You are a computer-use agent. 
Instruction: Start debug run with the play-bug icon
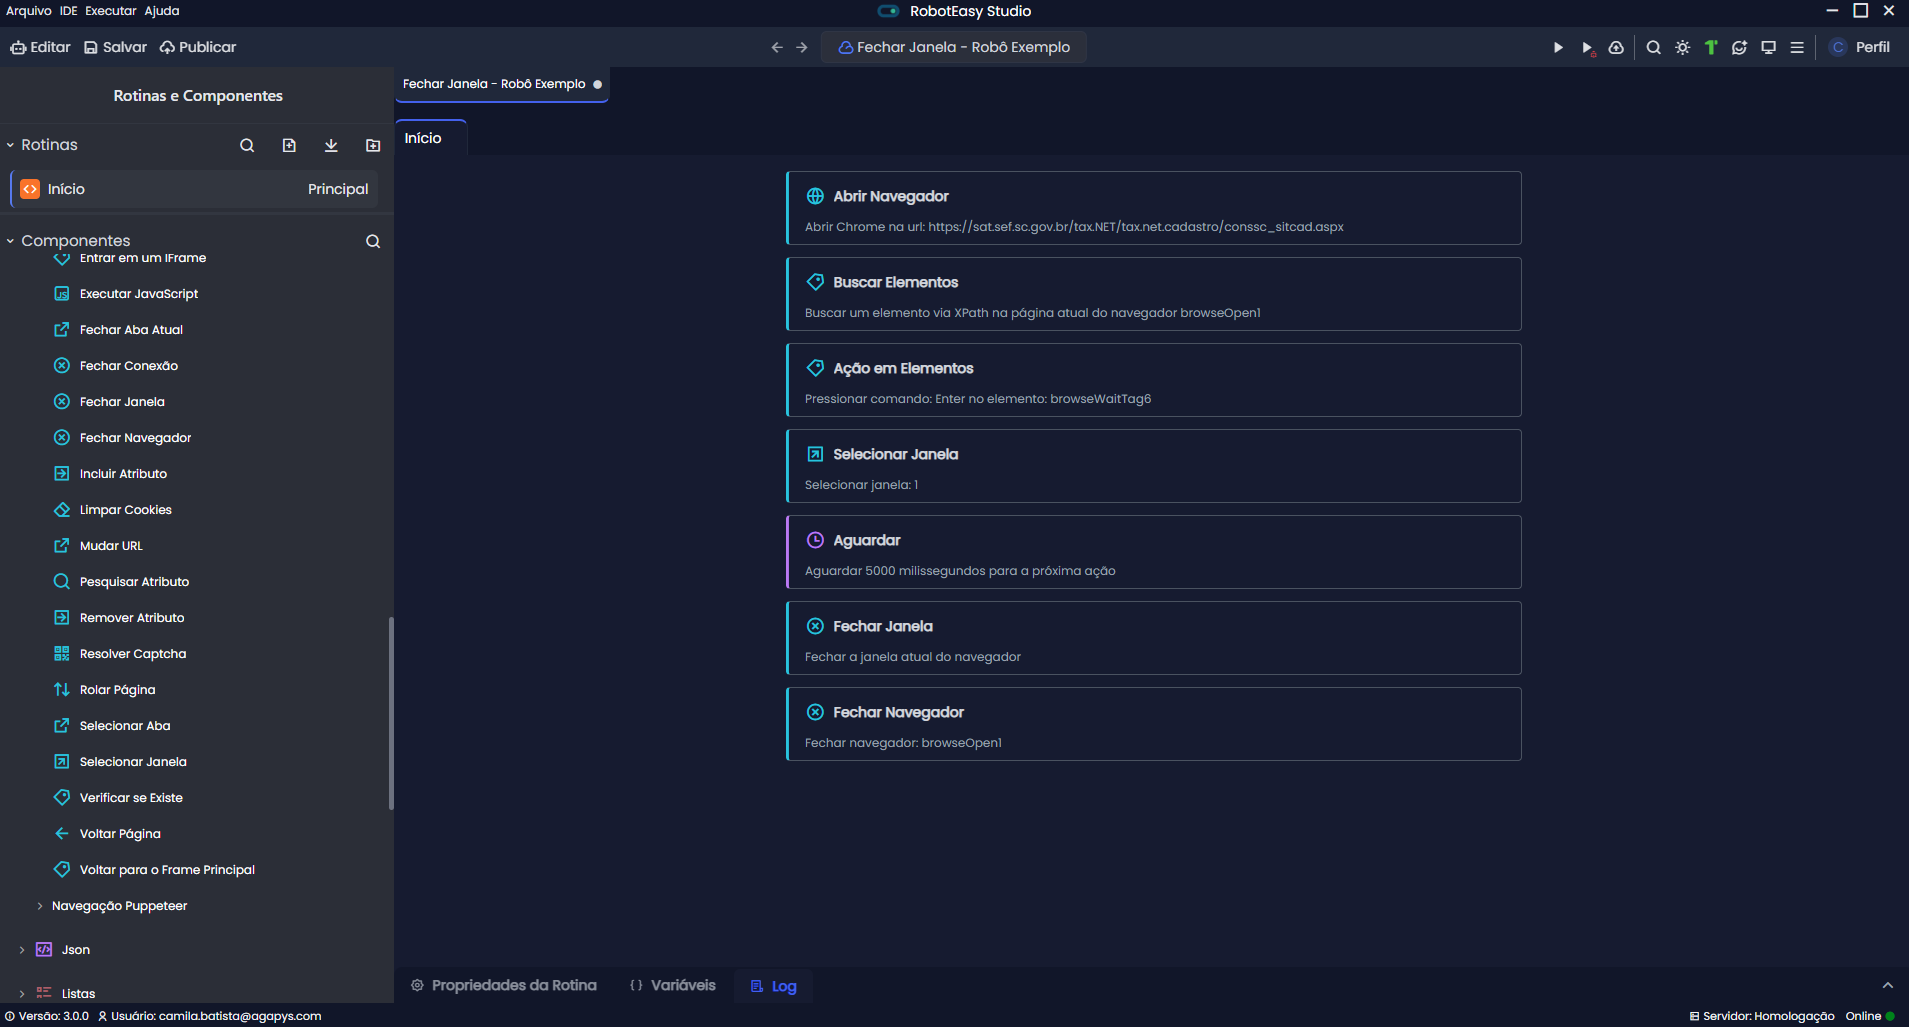[1587, 47]
